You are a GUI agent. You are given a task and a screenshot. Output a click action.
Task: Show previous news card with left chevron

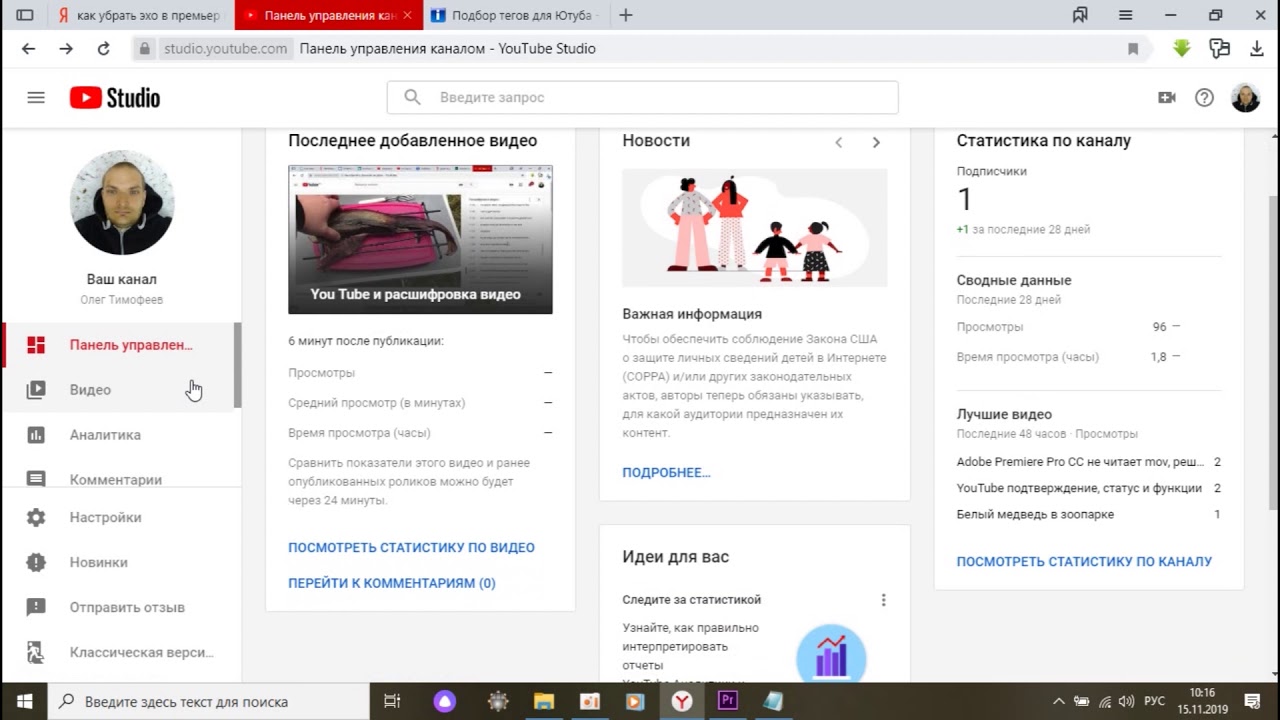tap(839, 142)
